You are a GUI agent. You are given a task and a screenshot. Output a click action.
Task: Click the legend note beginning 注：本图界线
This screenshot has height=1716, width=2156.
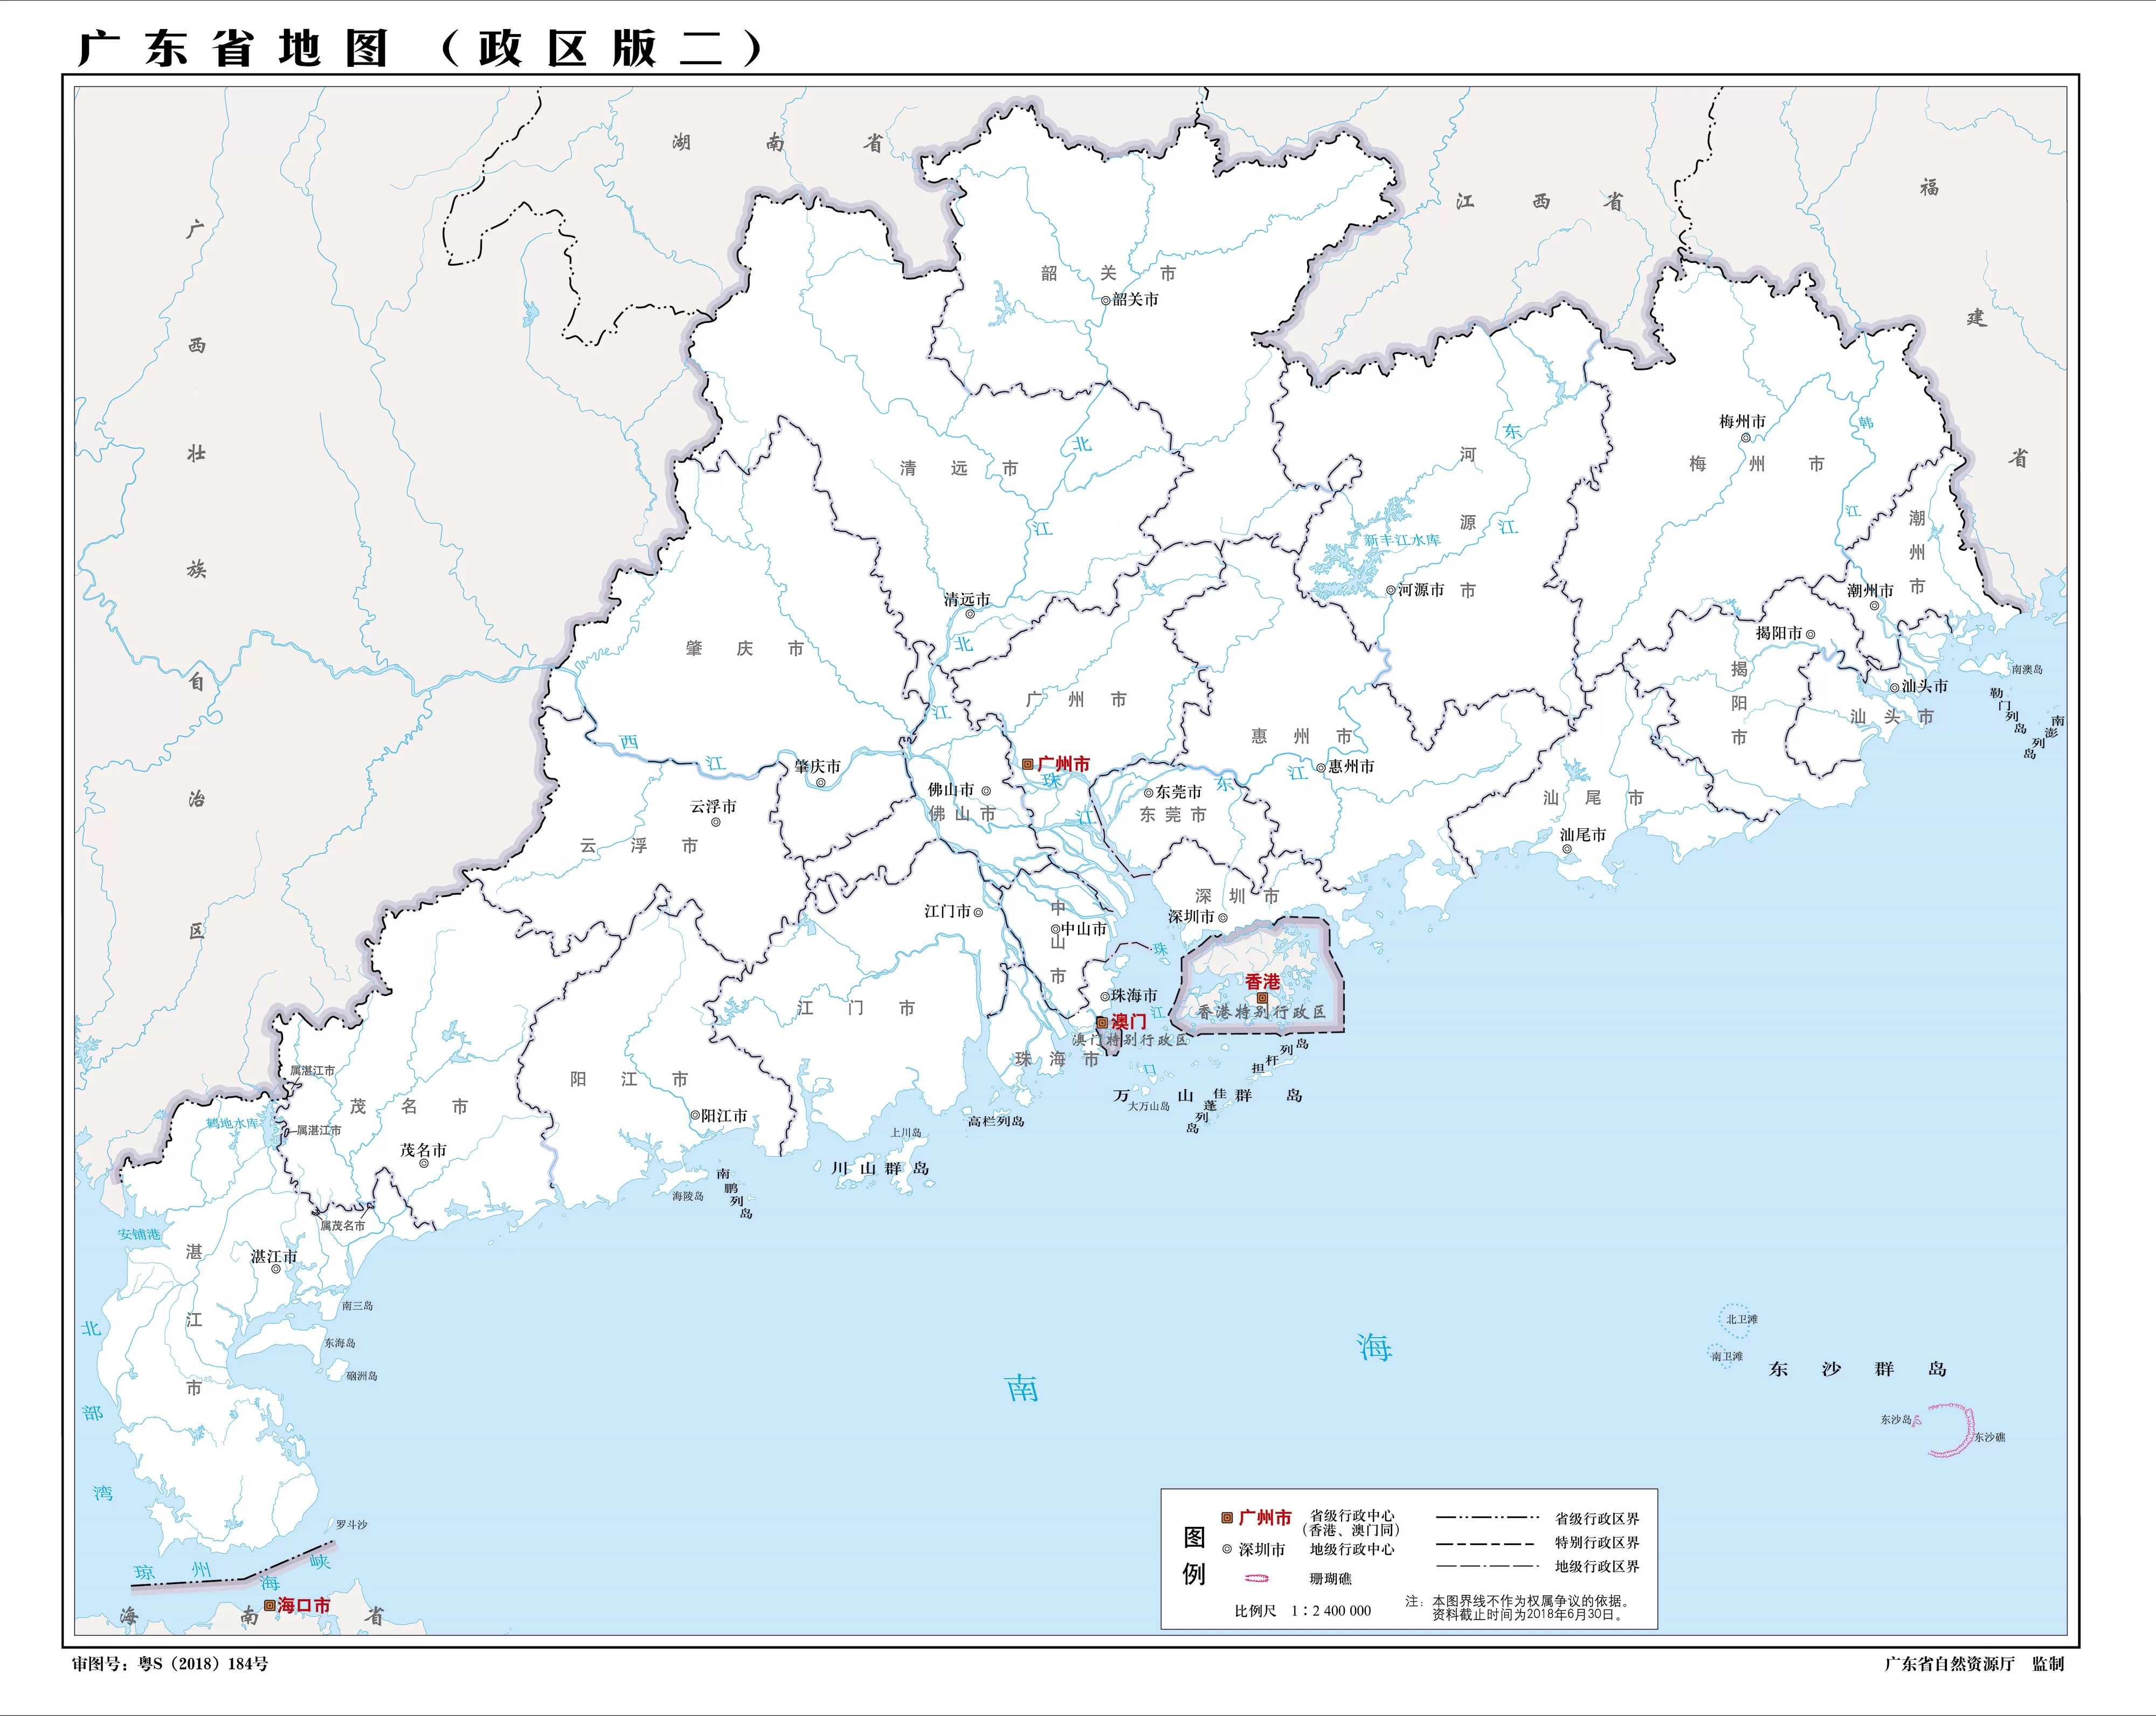(x=1518, y=1608)
